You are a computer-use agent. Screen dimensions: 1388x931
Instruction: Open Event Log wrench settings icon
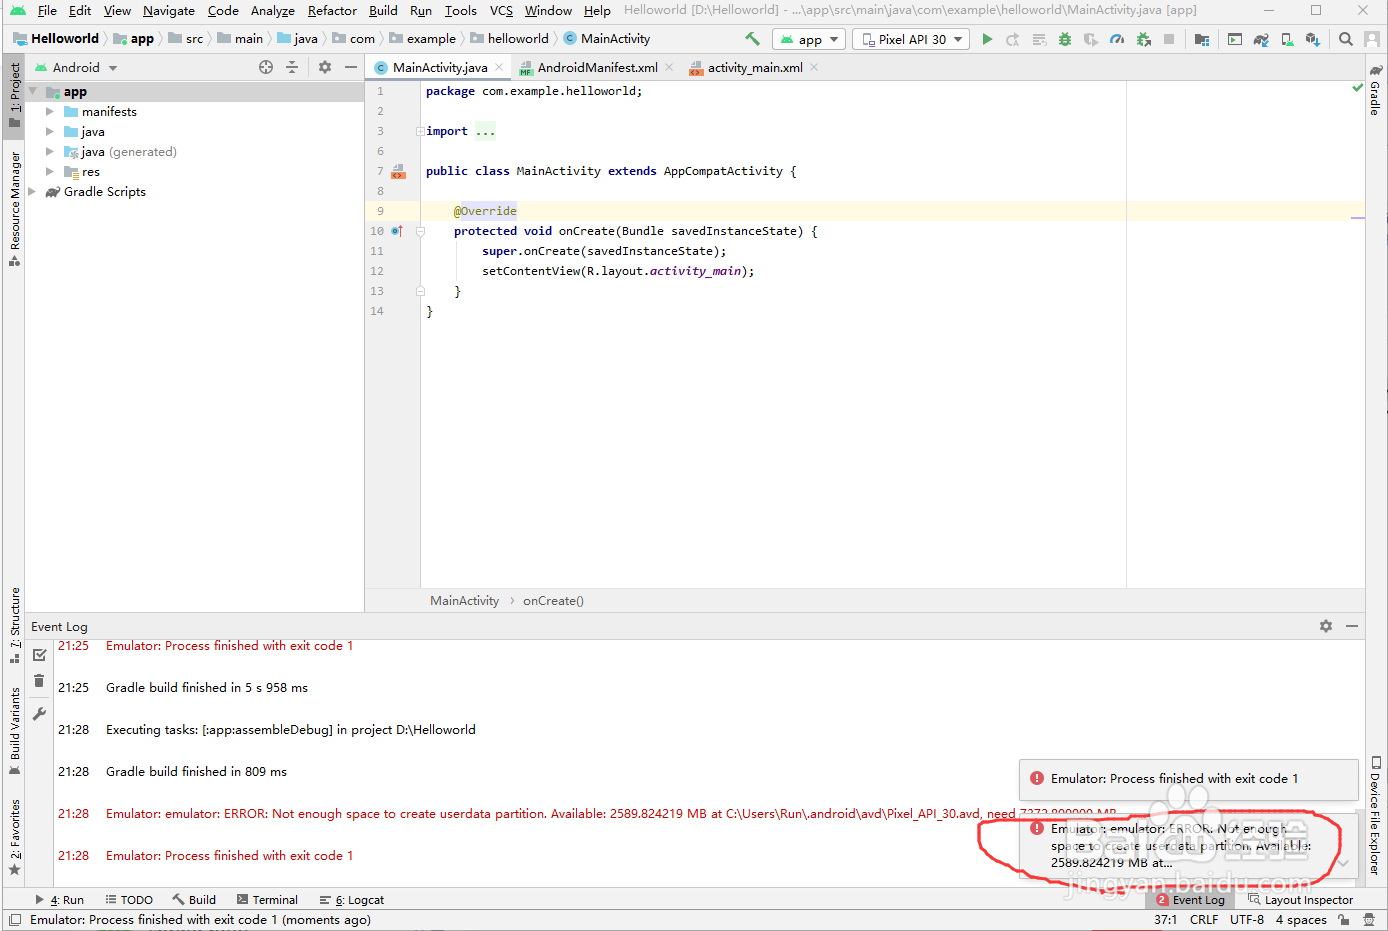(39, 714)
